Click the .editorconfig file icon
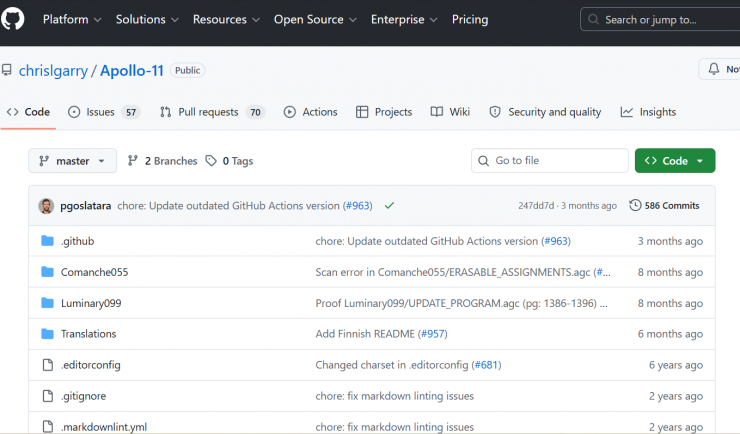 tap(48, 365)
